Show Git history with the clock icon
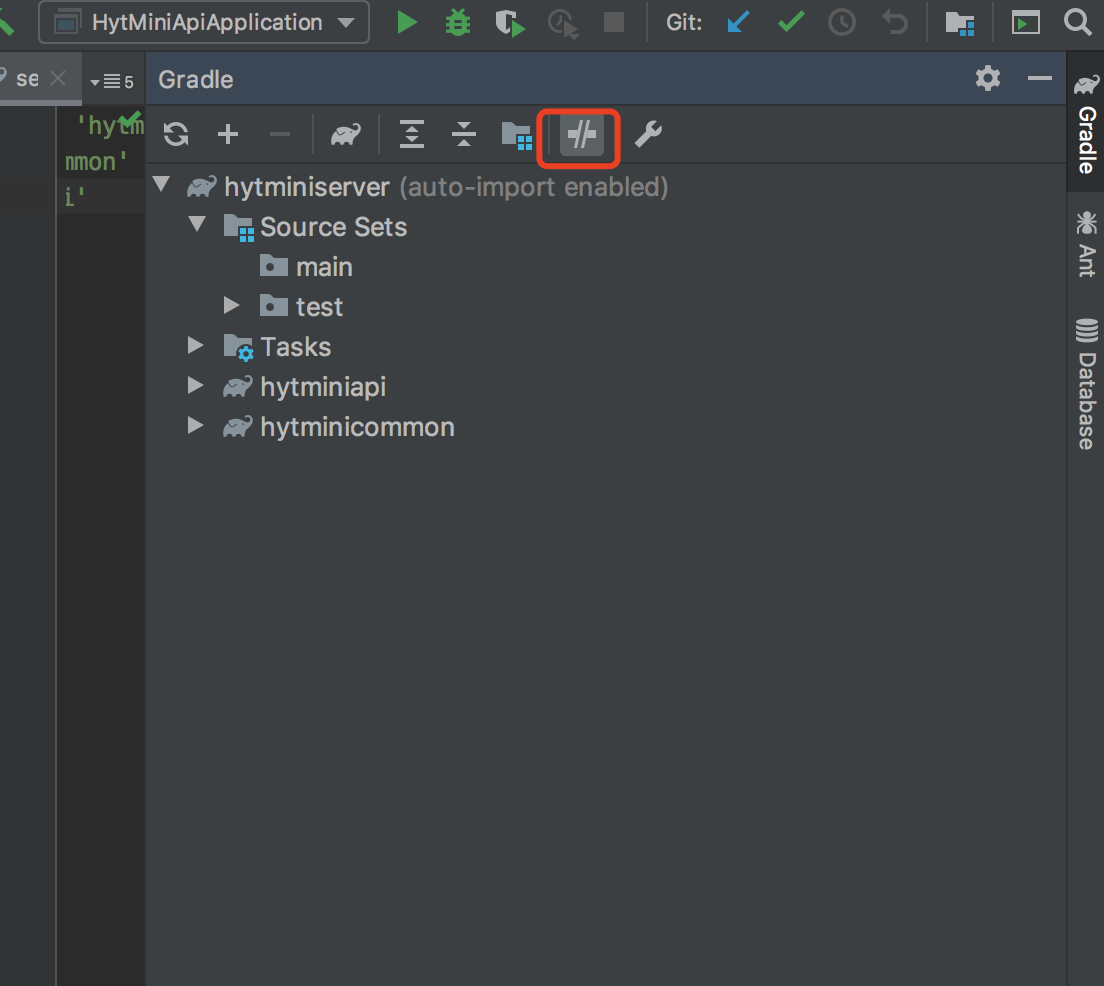 point(842,23)
